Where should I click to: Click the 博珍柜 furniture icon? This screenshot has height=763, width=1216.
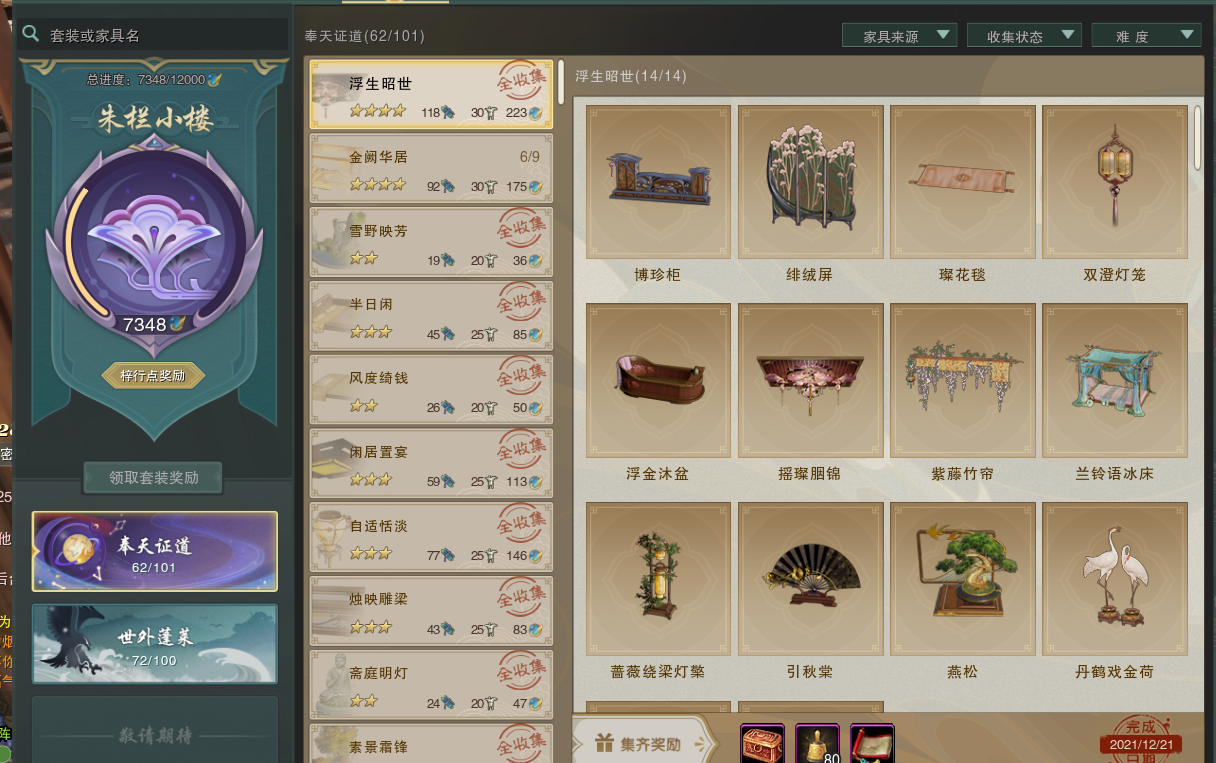click(x=658, y=182)
